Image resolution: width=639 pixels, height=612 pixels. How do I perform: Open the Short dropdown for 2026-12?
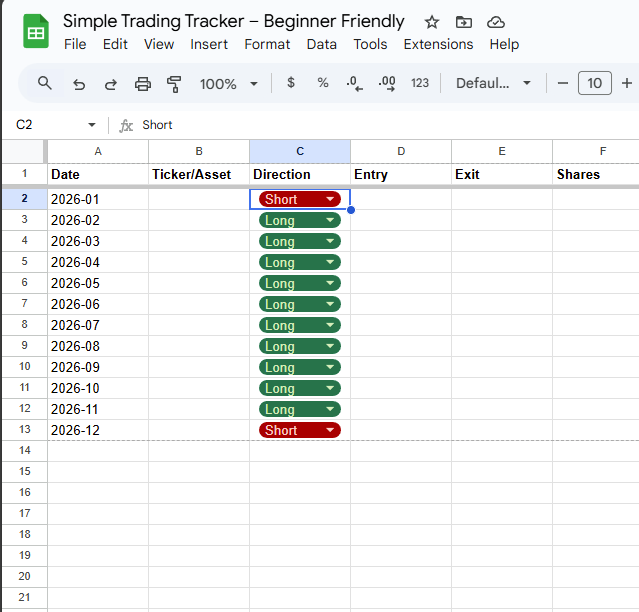point(330,430)
